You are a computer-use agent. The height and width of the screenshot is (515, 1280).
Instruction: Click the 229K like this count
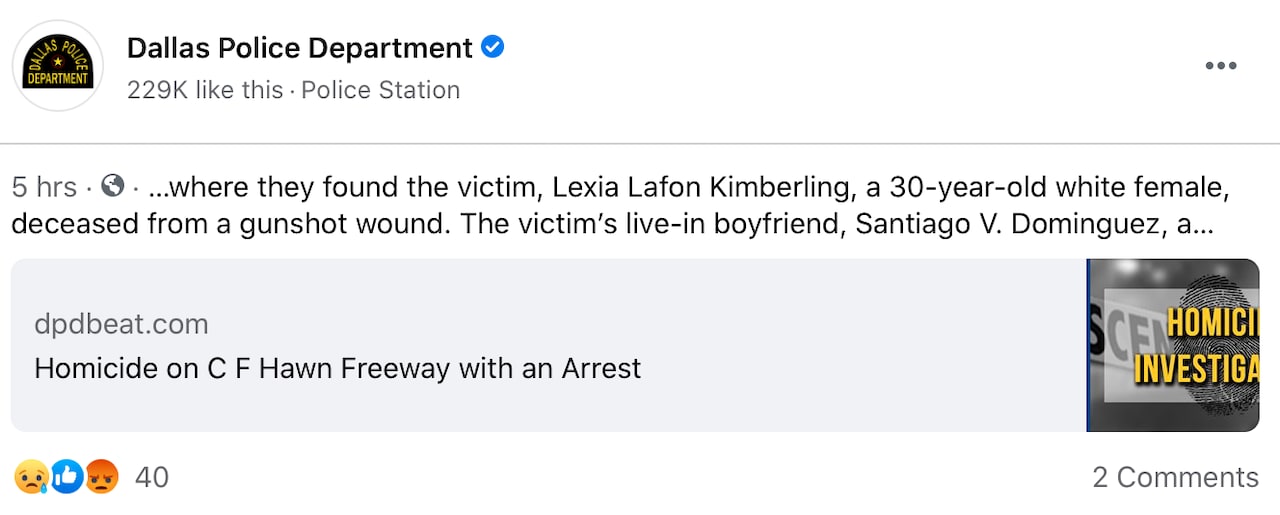pos(205,90)
